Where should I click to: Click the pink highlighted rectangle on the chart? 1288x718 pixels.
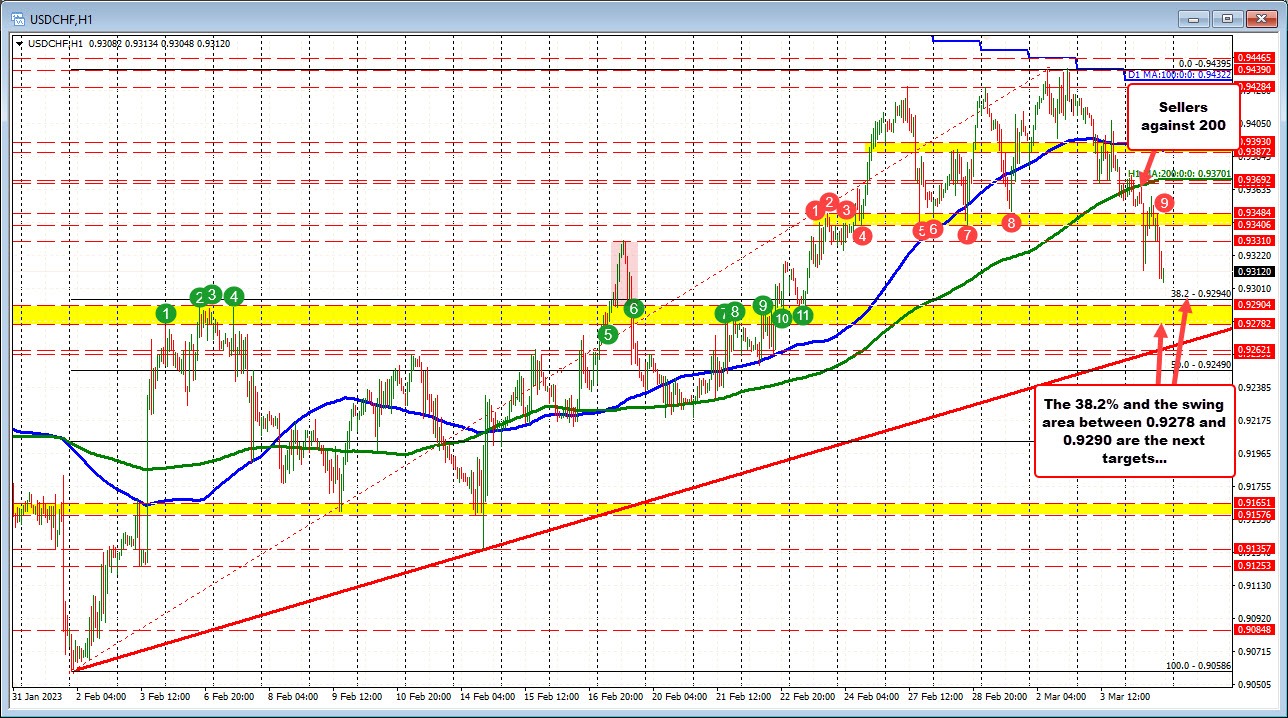click(624, 267)
